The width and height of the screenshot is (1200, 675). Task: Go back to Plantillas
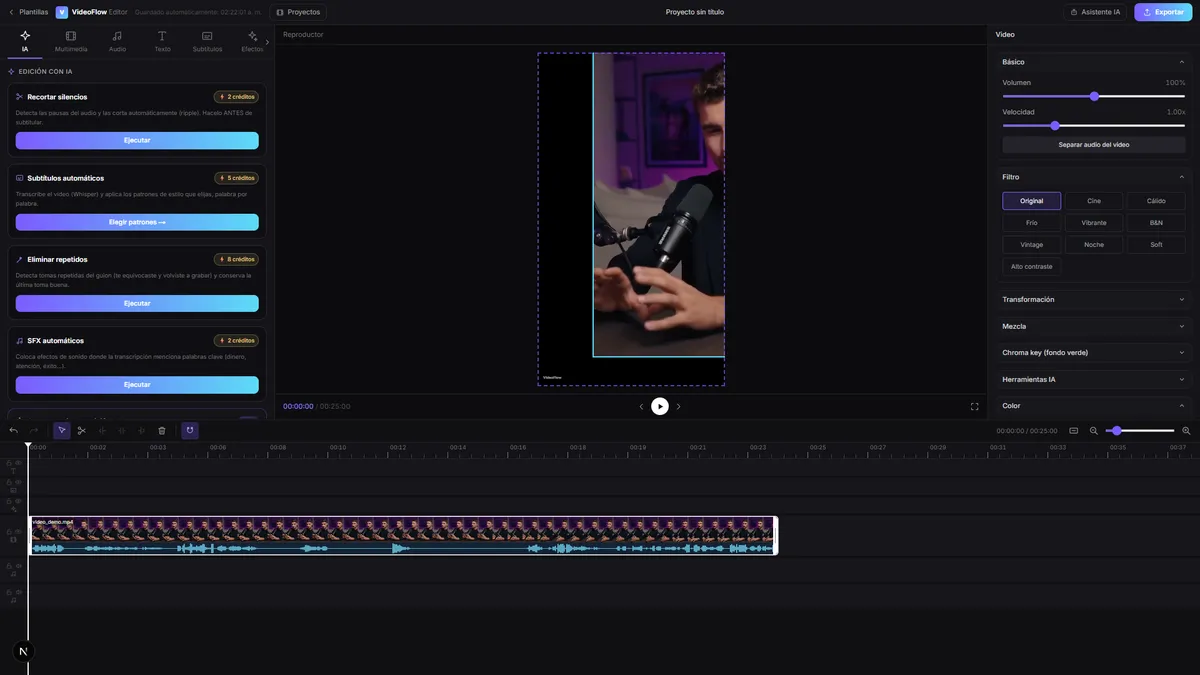coord(27,12)
